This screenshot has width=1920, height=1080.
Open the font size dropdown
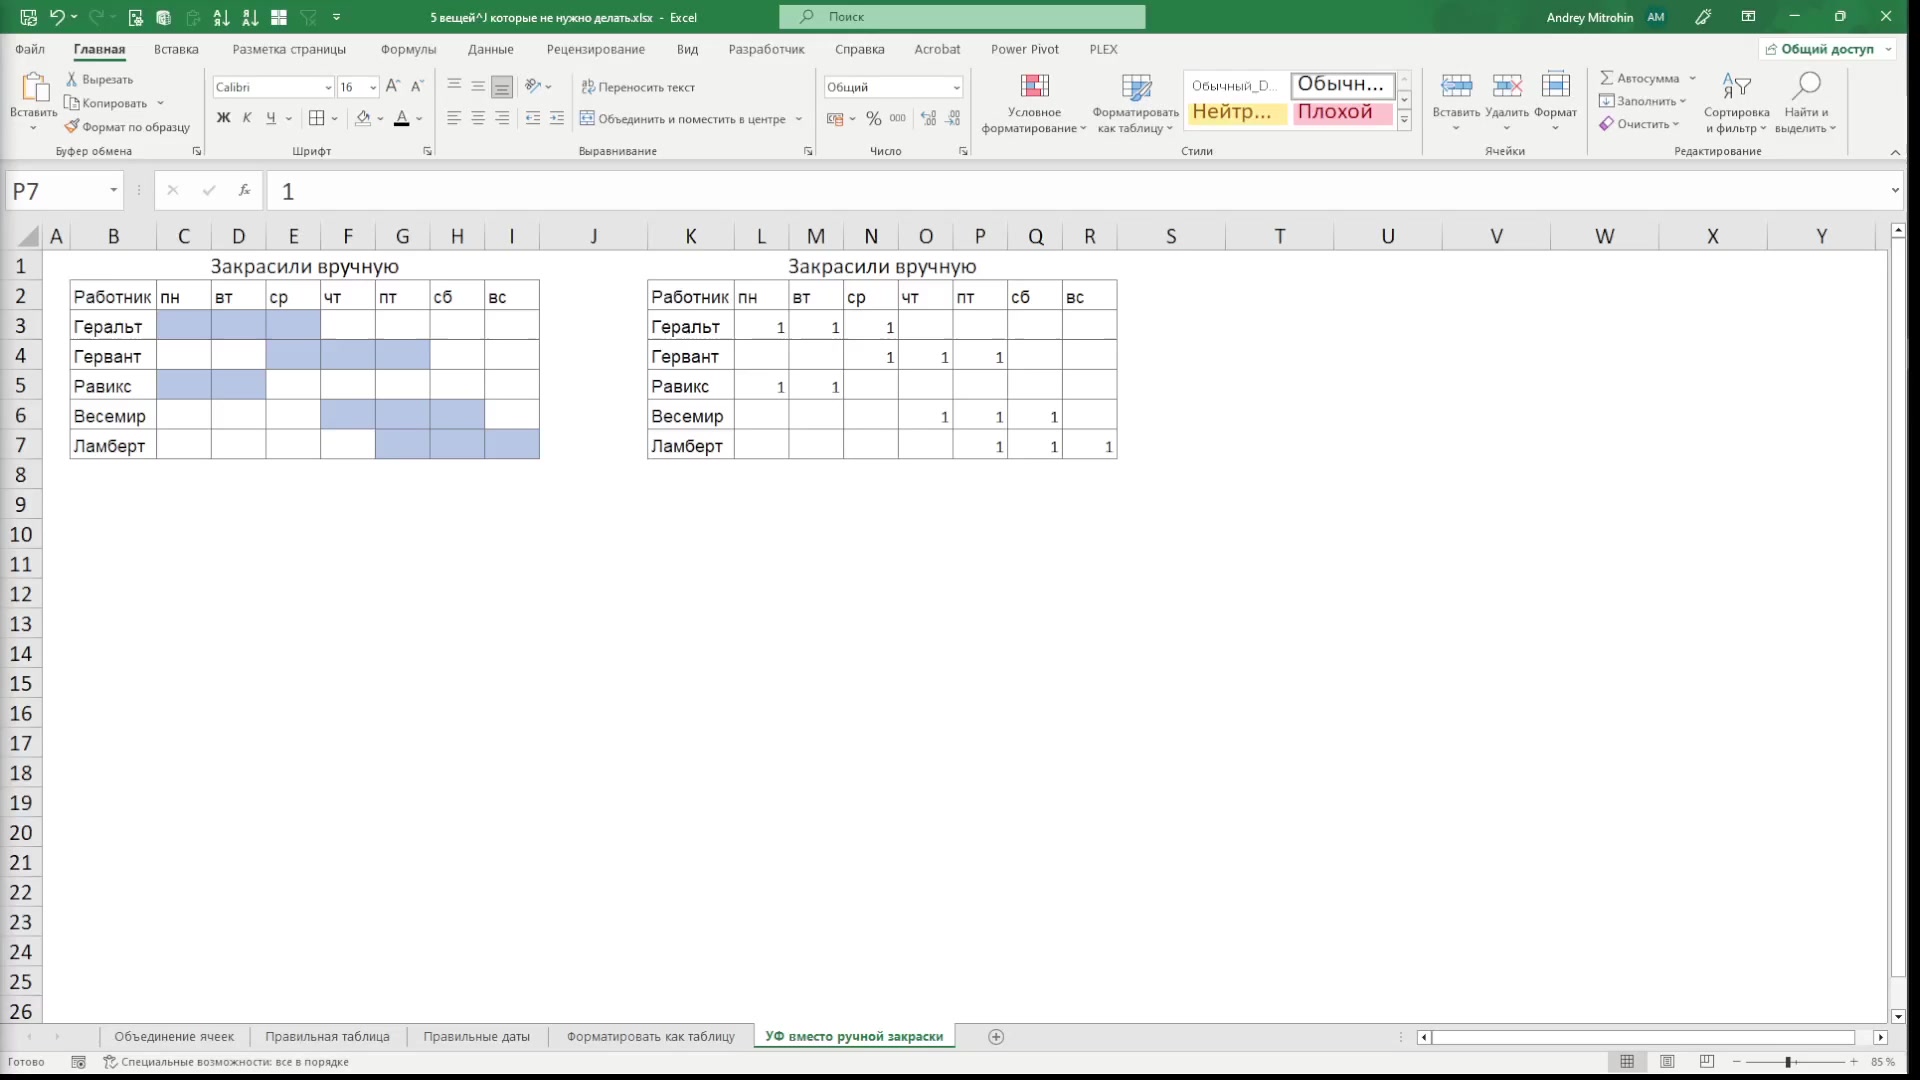point(373,87)
